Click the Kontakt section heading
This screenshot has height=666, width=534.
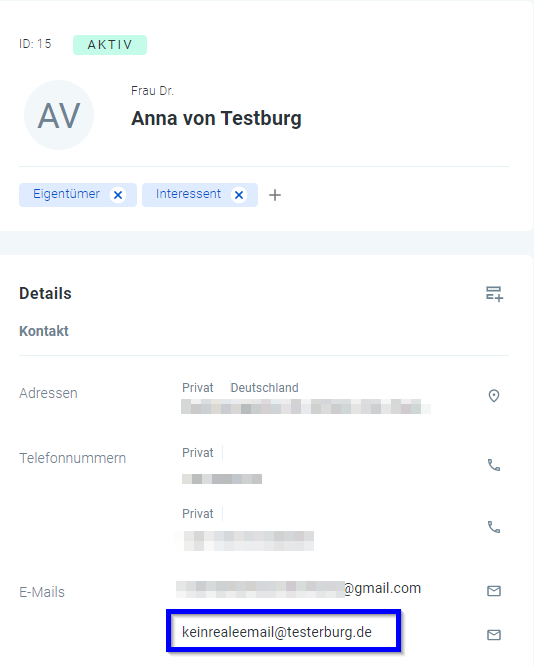coord(44,331)
